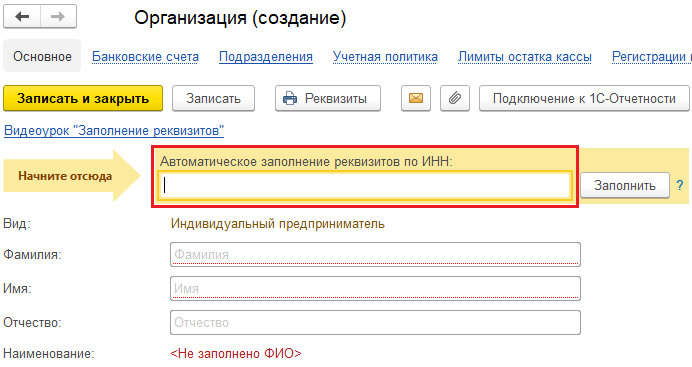692x367 pixels.
Task: Click the Заполнить button
Action: 624,185
